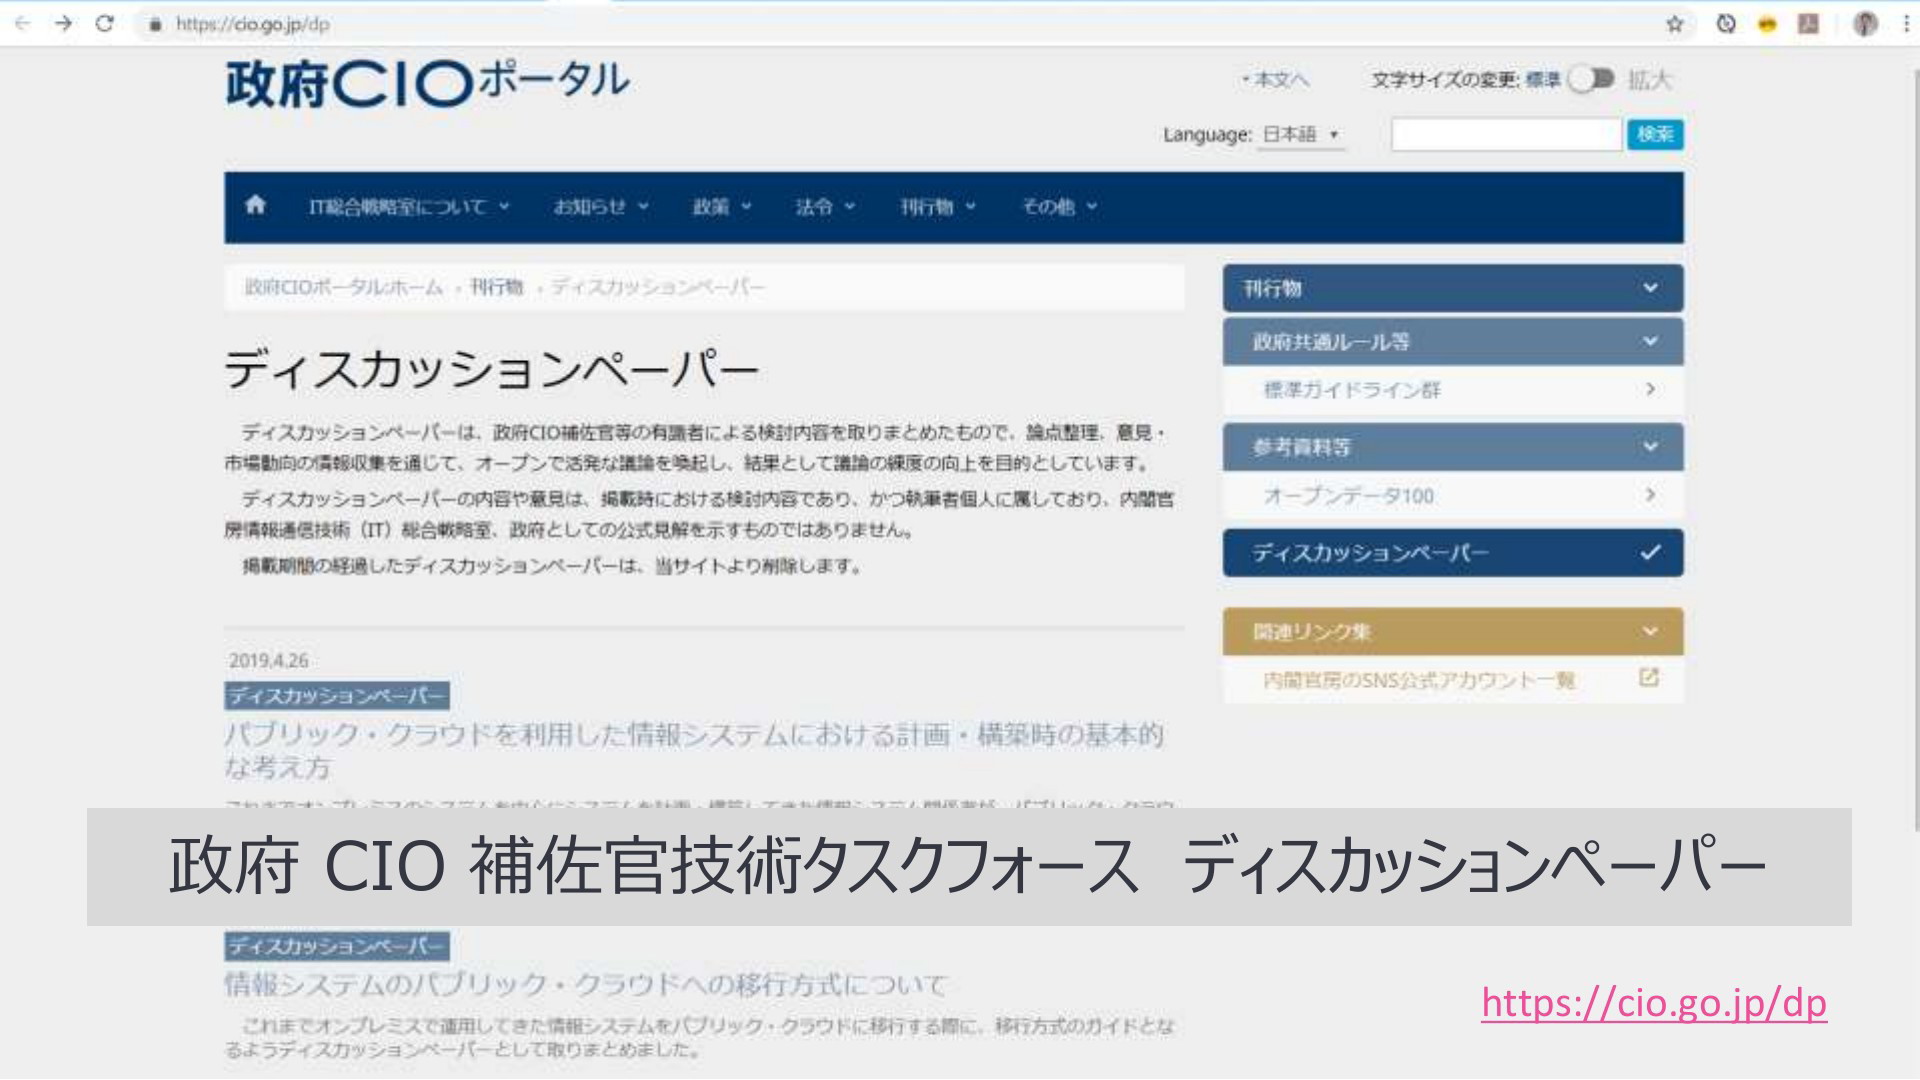Open 内閣官房のSNS公式アカウント一覧 link
Screen dimensions: 1920x1080
(x=1418, y=681)
